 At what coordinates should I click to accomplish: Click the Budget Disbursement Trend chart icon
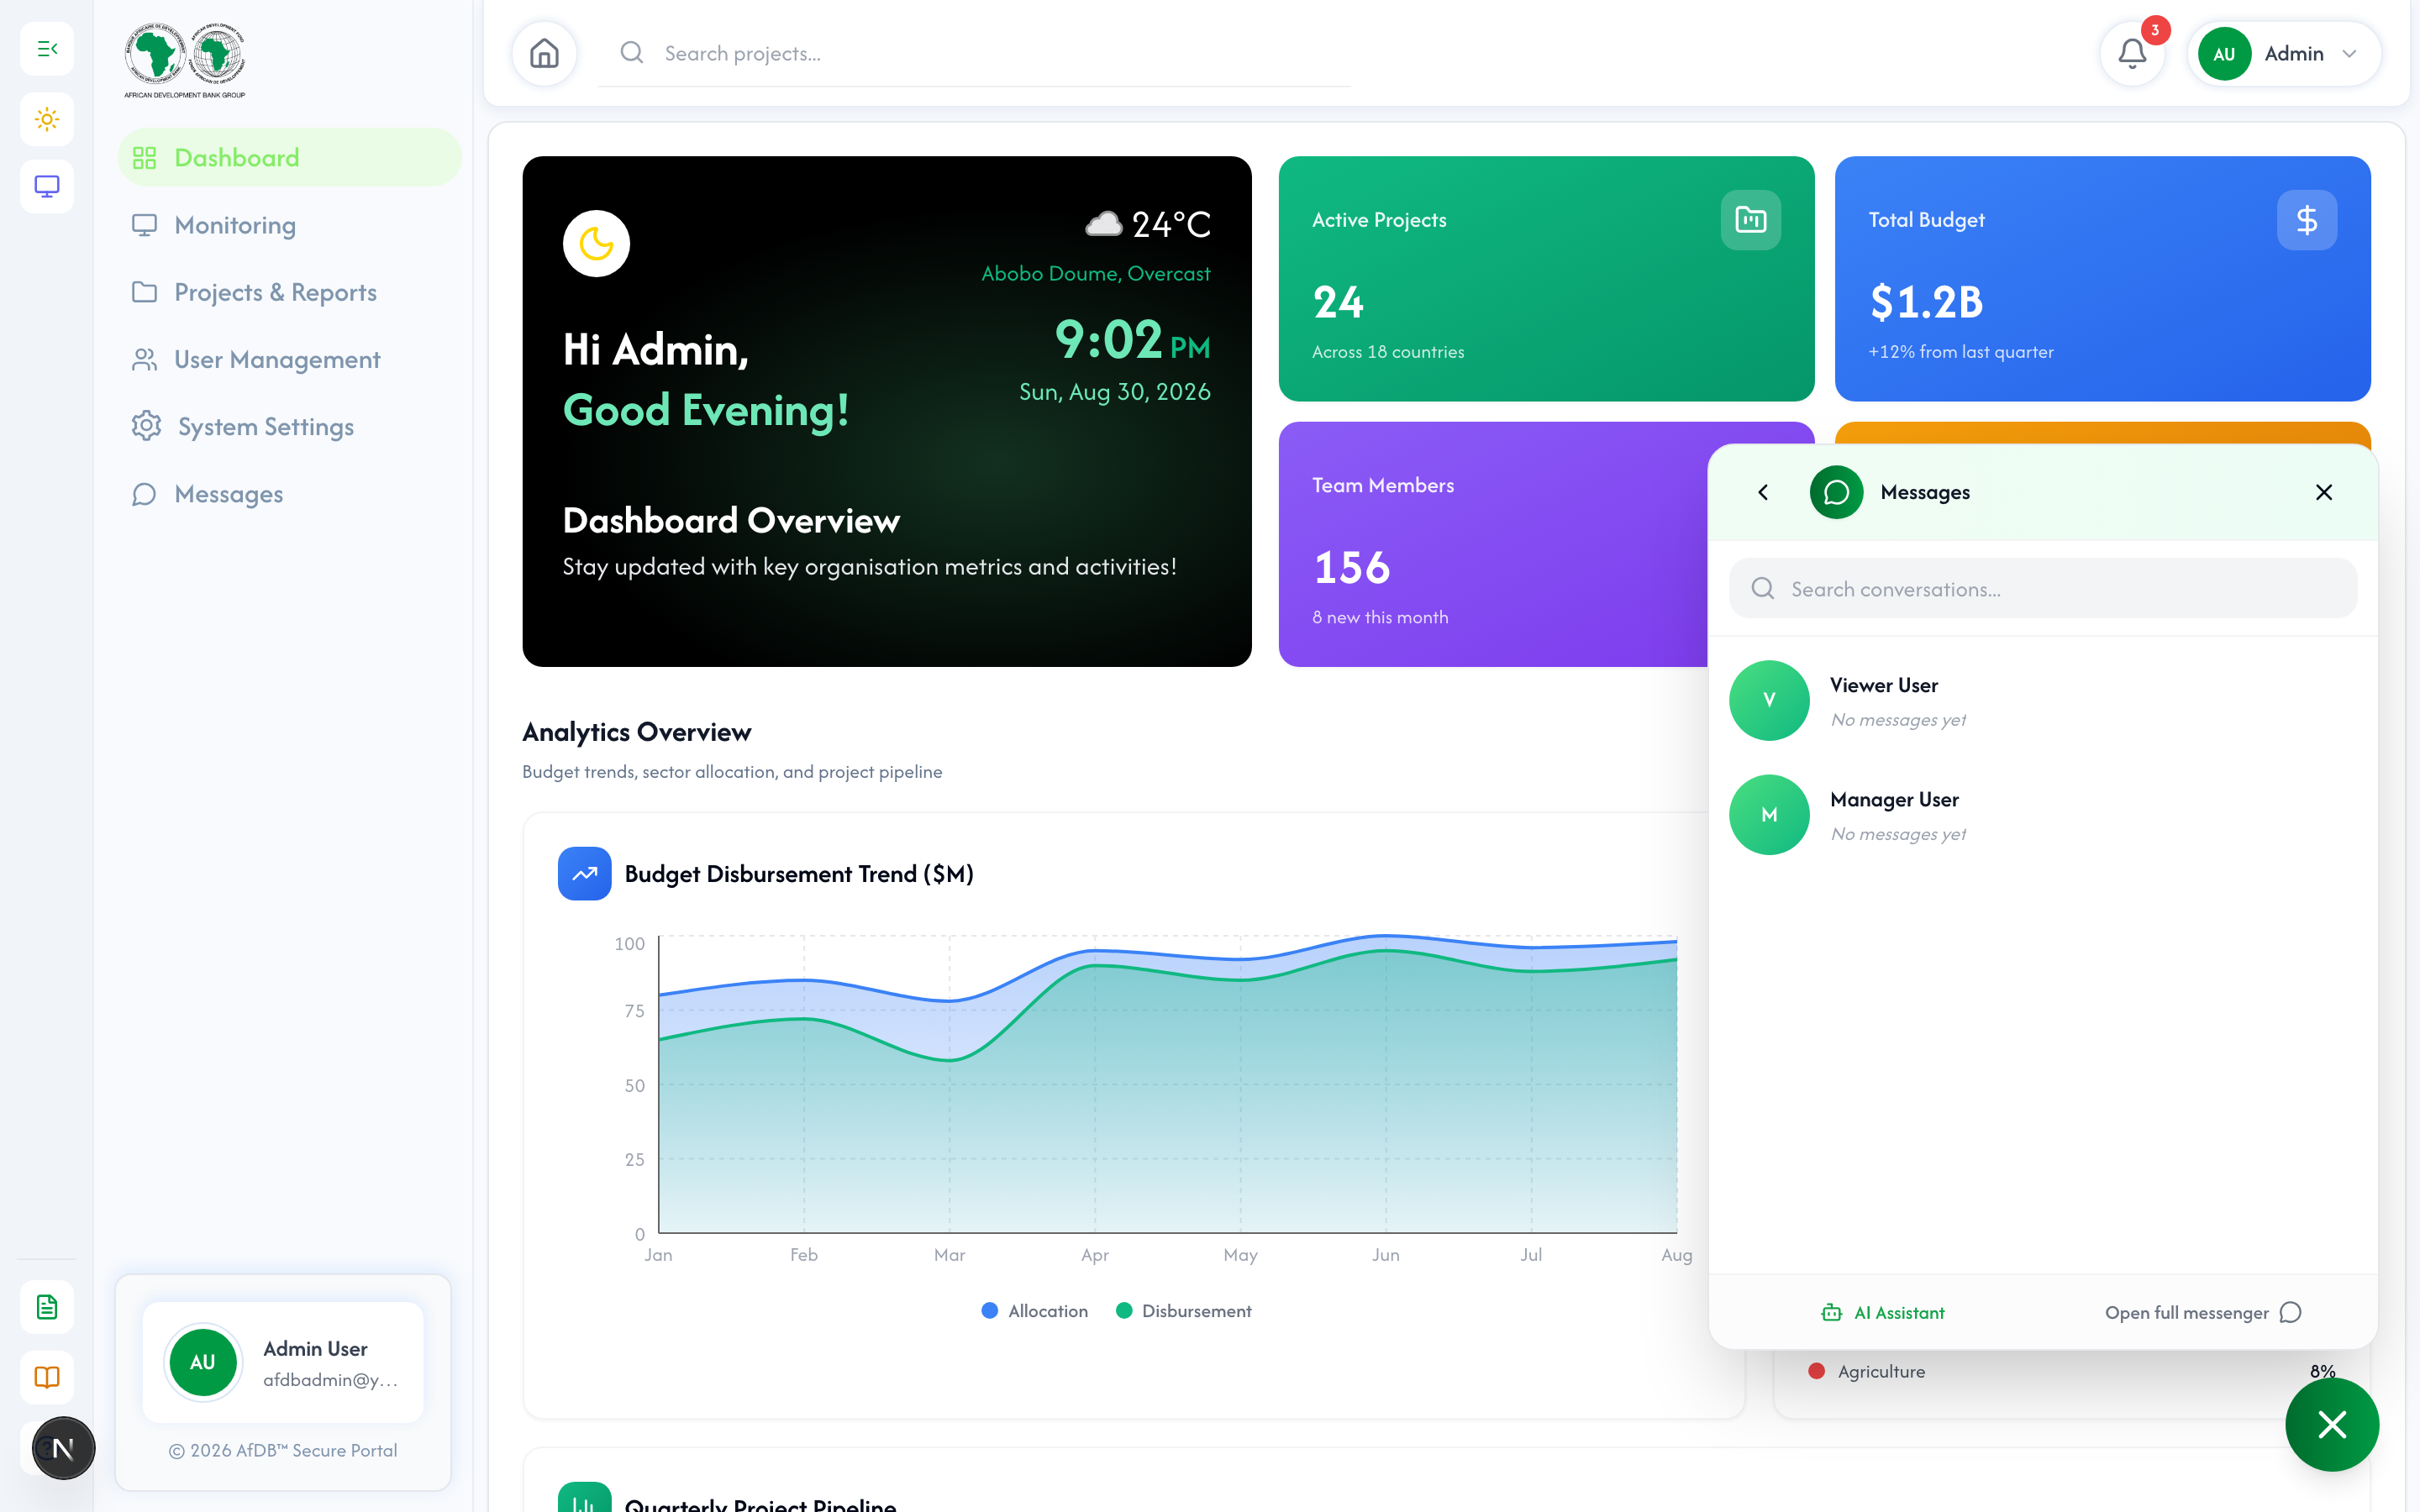[584, 873]
